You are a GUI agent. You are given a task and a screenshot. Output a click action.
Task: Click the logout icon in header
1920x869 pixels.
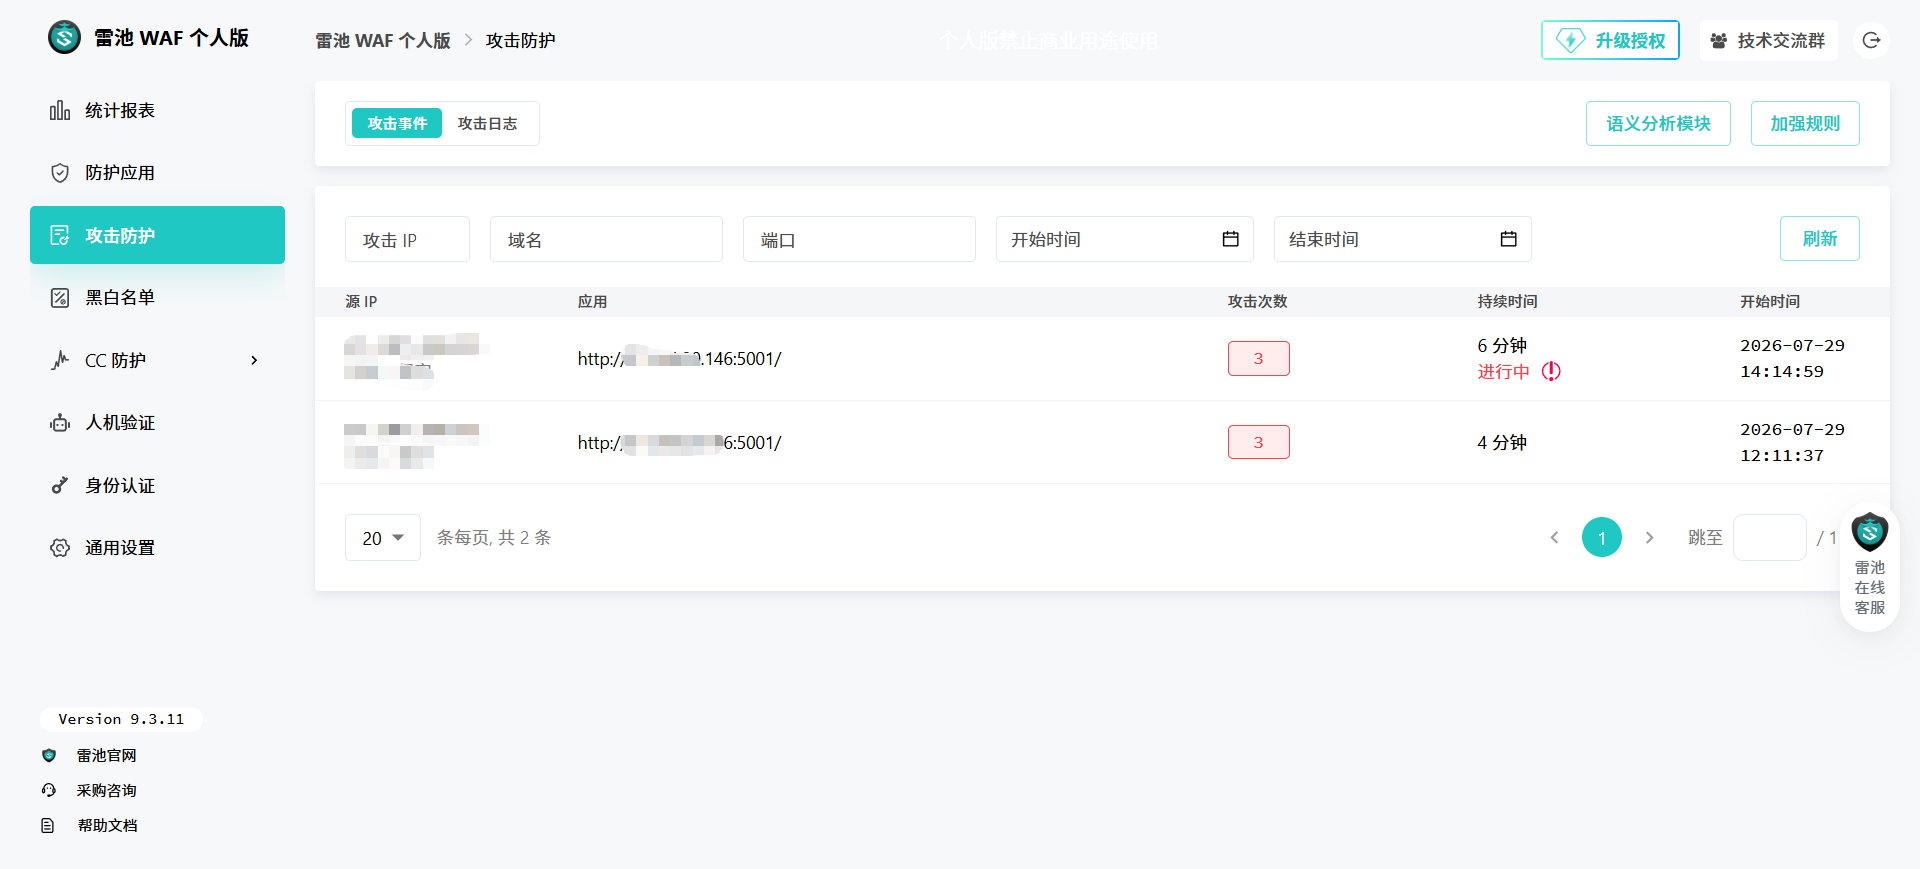pyautogui.click(x=1872, y=40)
